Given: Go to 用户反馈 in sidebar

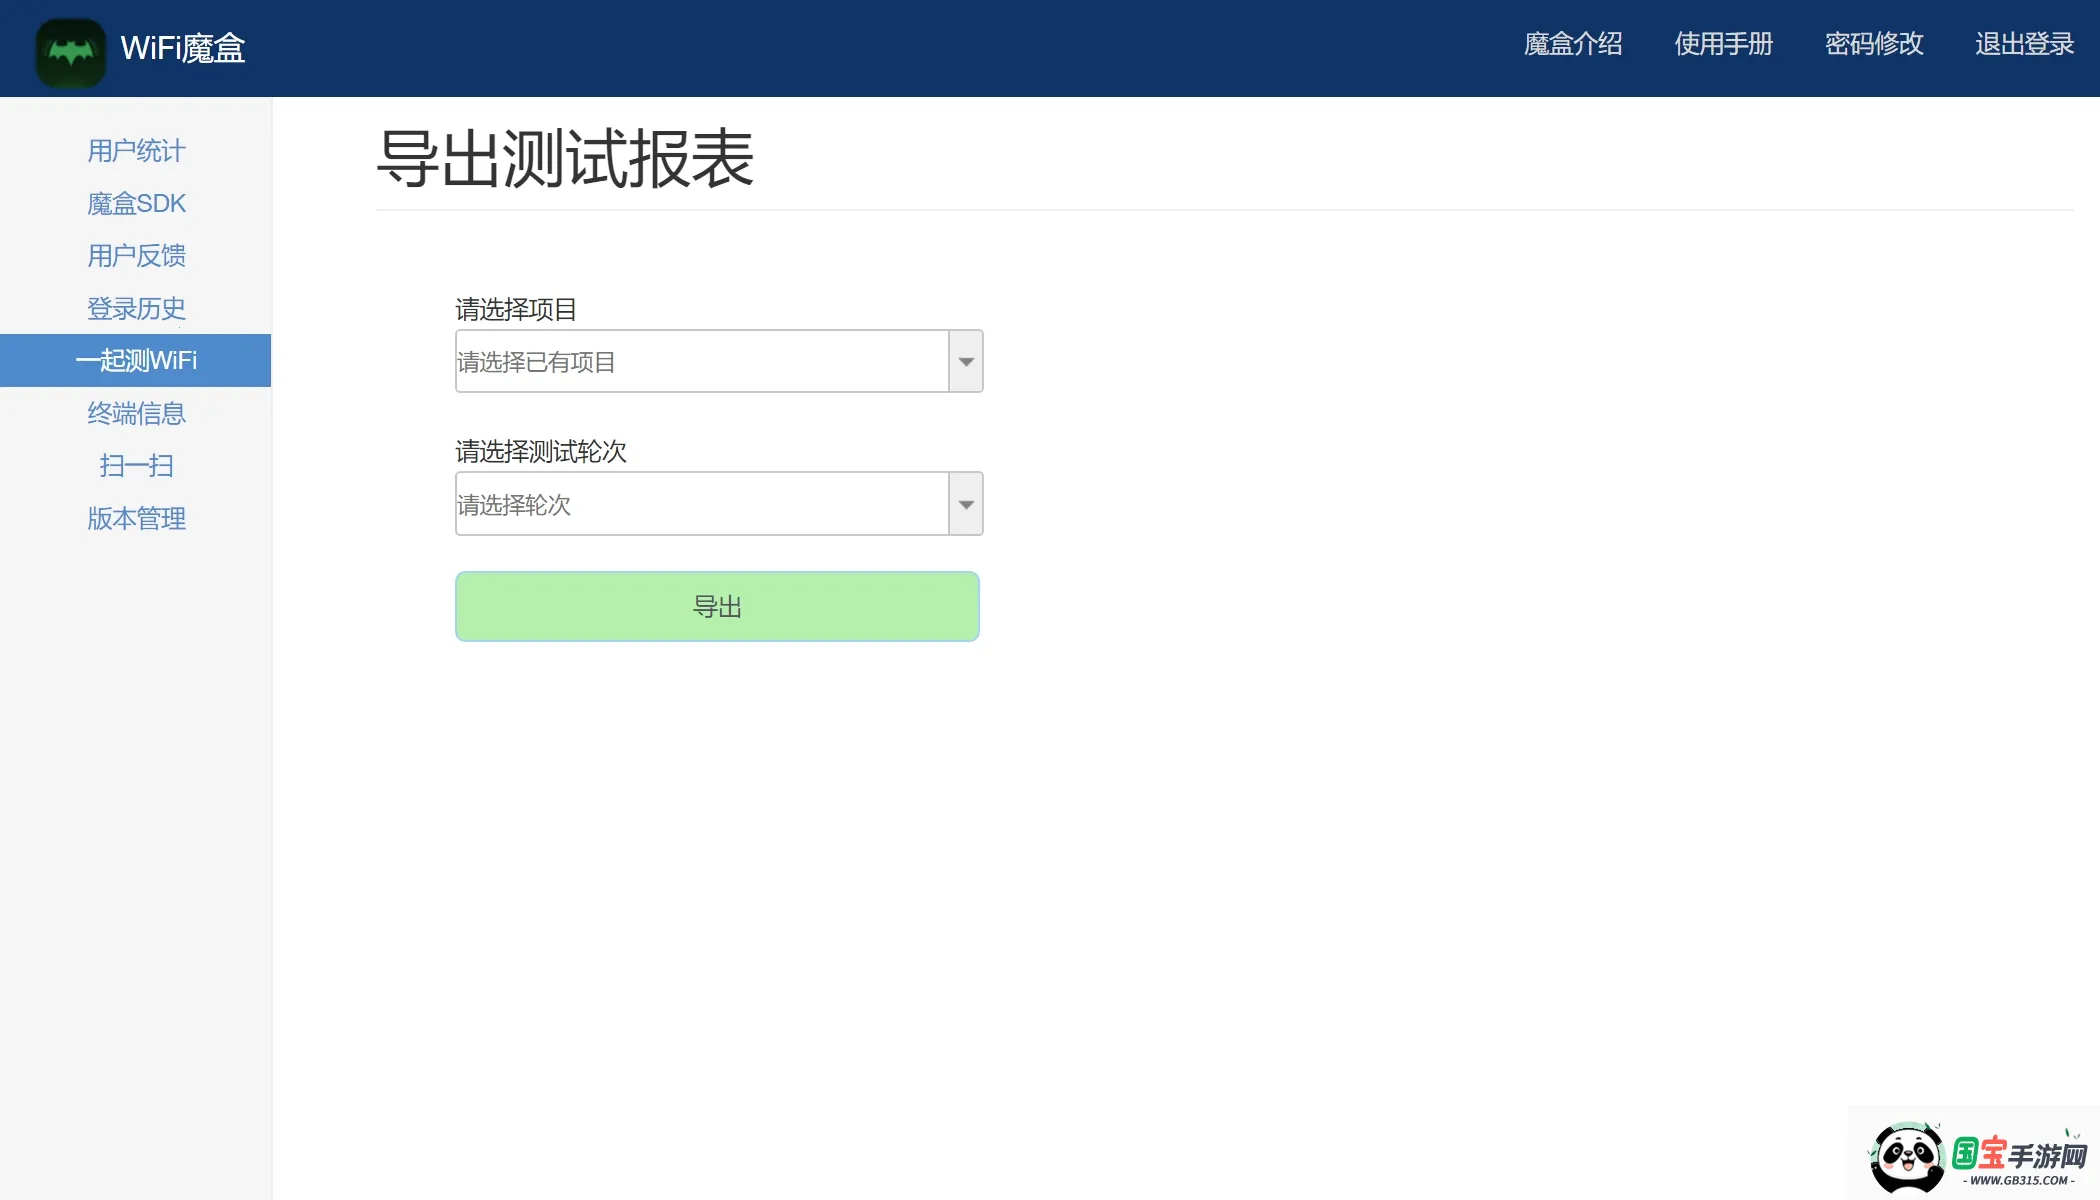Looking at the screenshot, I should (x=136, y=256).
